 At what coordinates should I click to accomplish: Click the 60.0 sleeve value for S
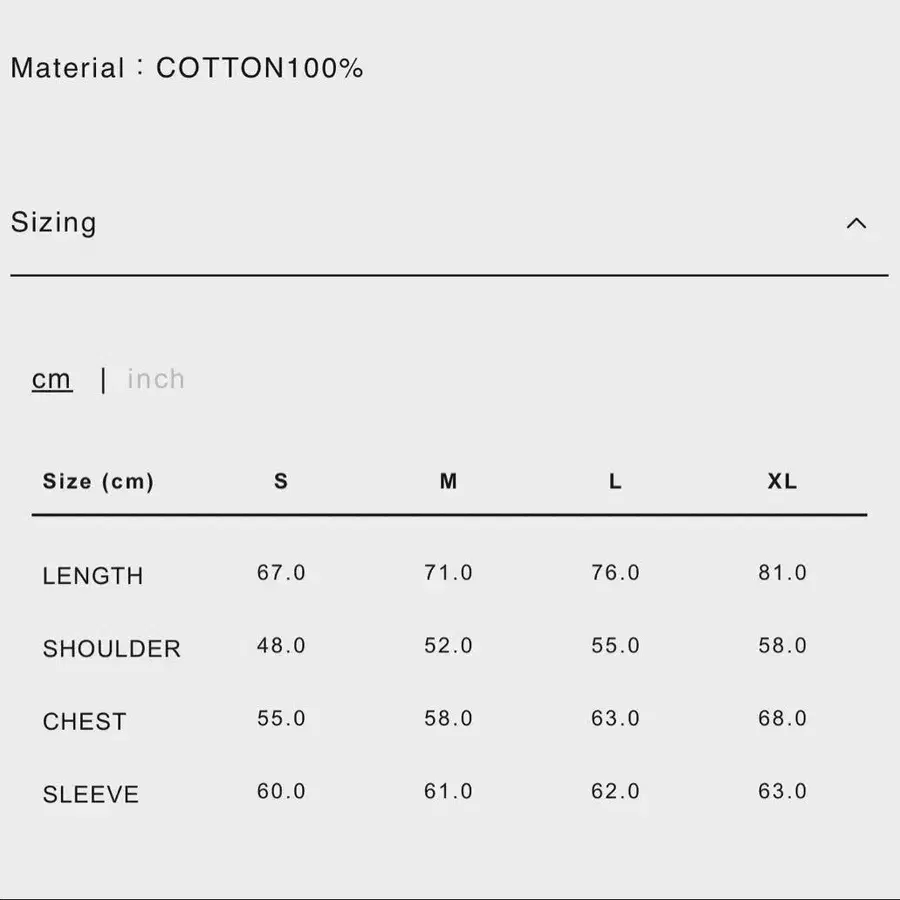[x=281, y=792]
